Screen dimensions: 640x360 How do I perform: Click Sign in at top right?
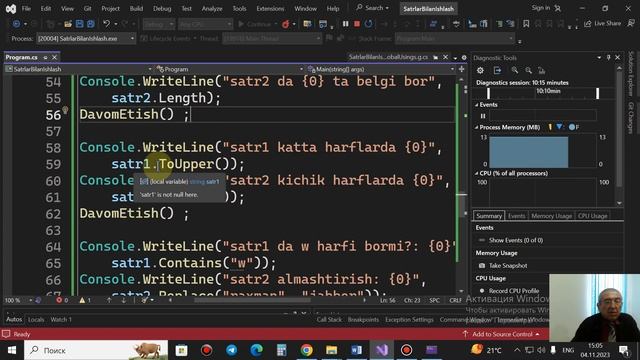point(546,8)
